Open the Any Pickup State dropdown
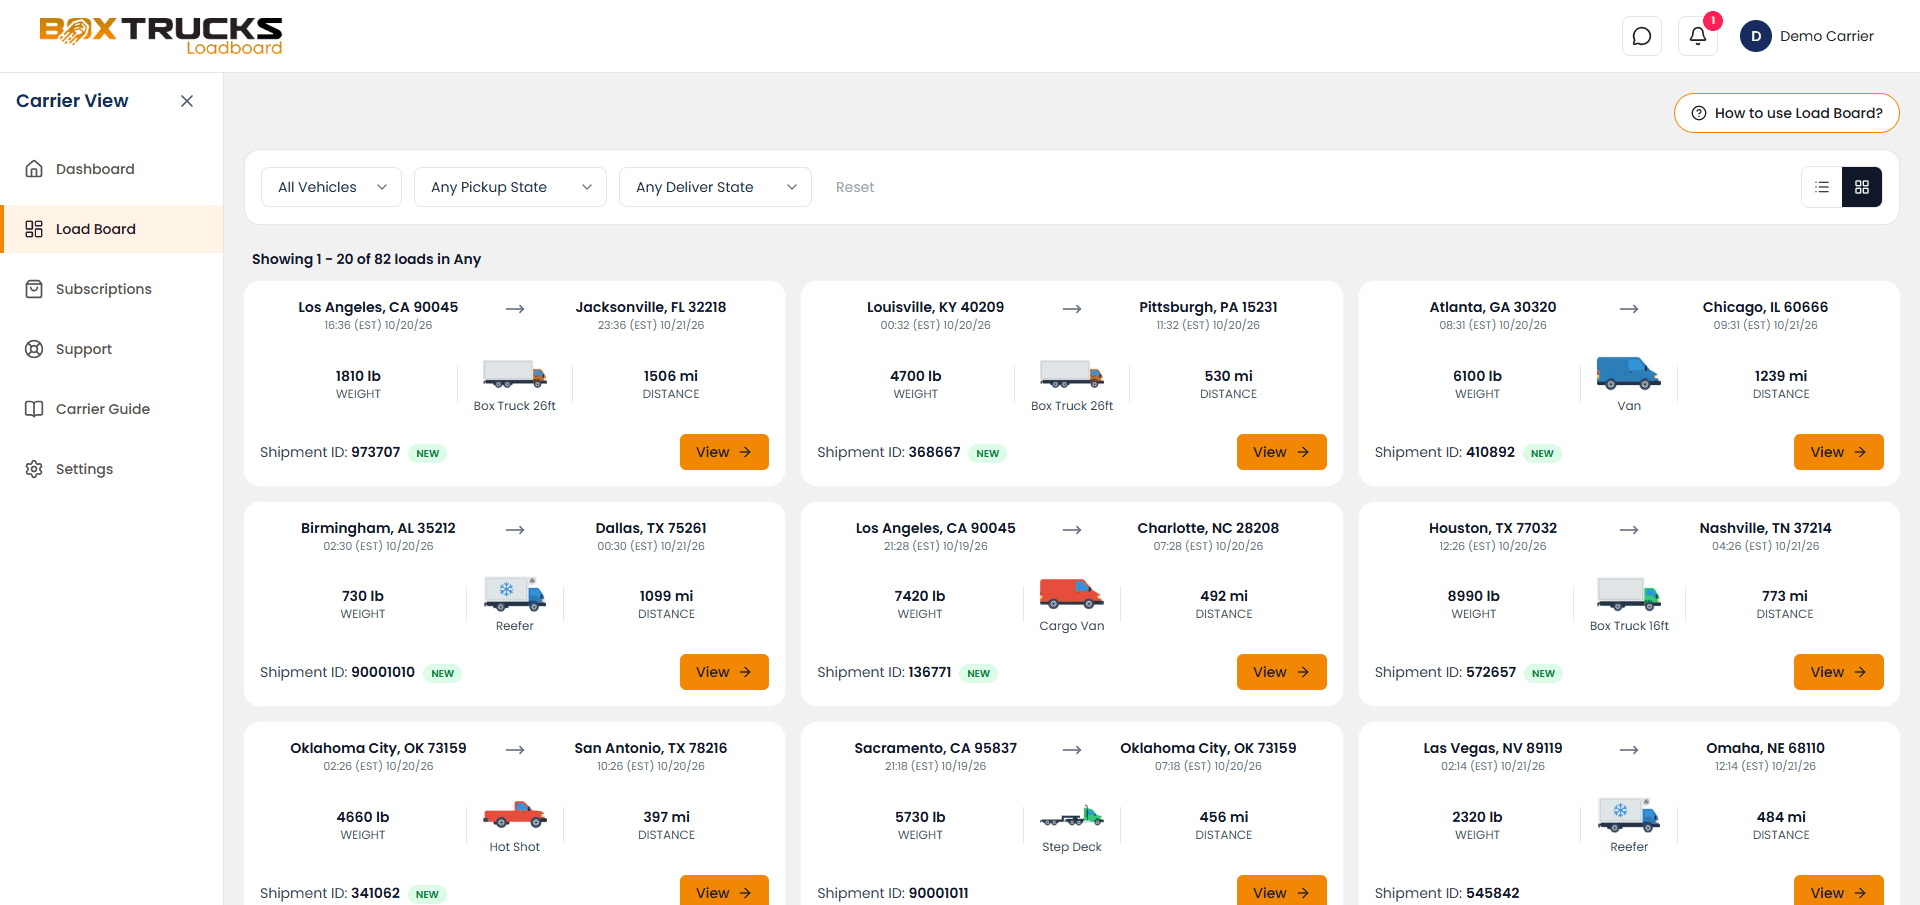 click(x=510, y=187)
